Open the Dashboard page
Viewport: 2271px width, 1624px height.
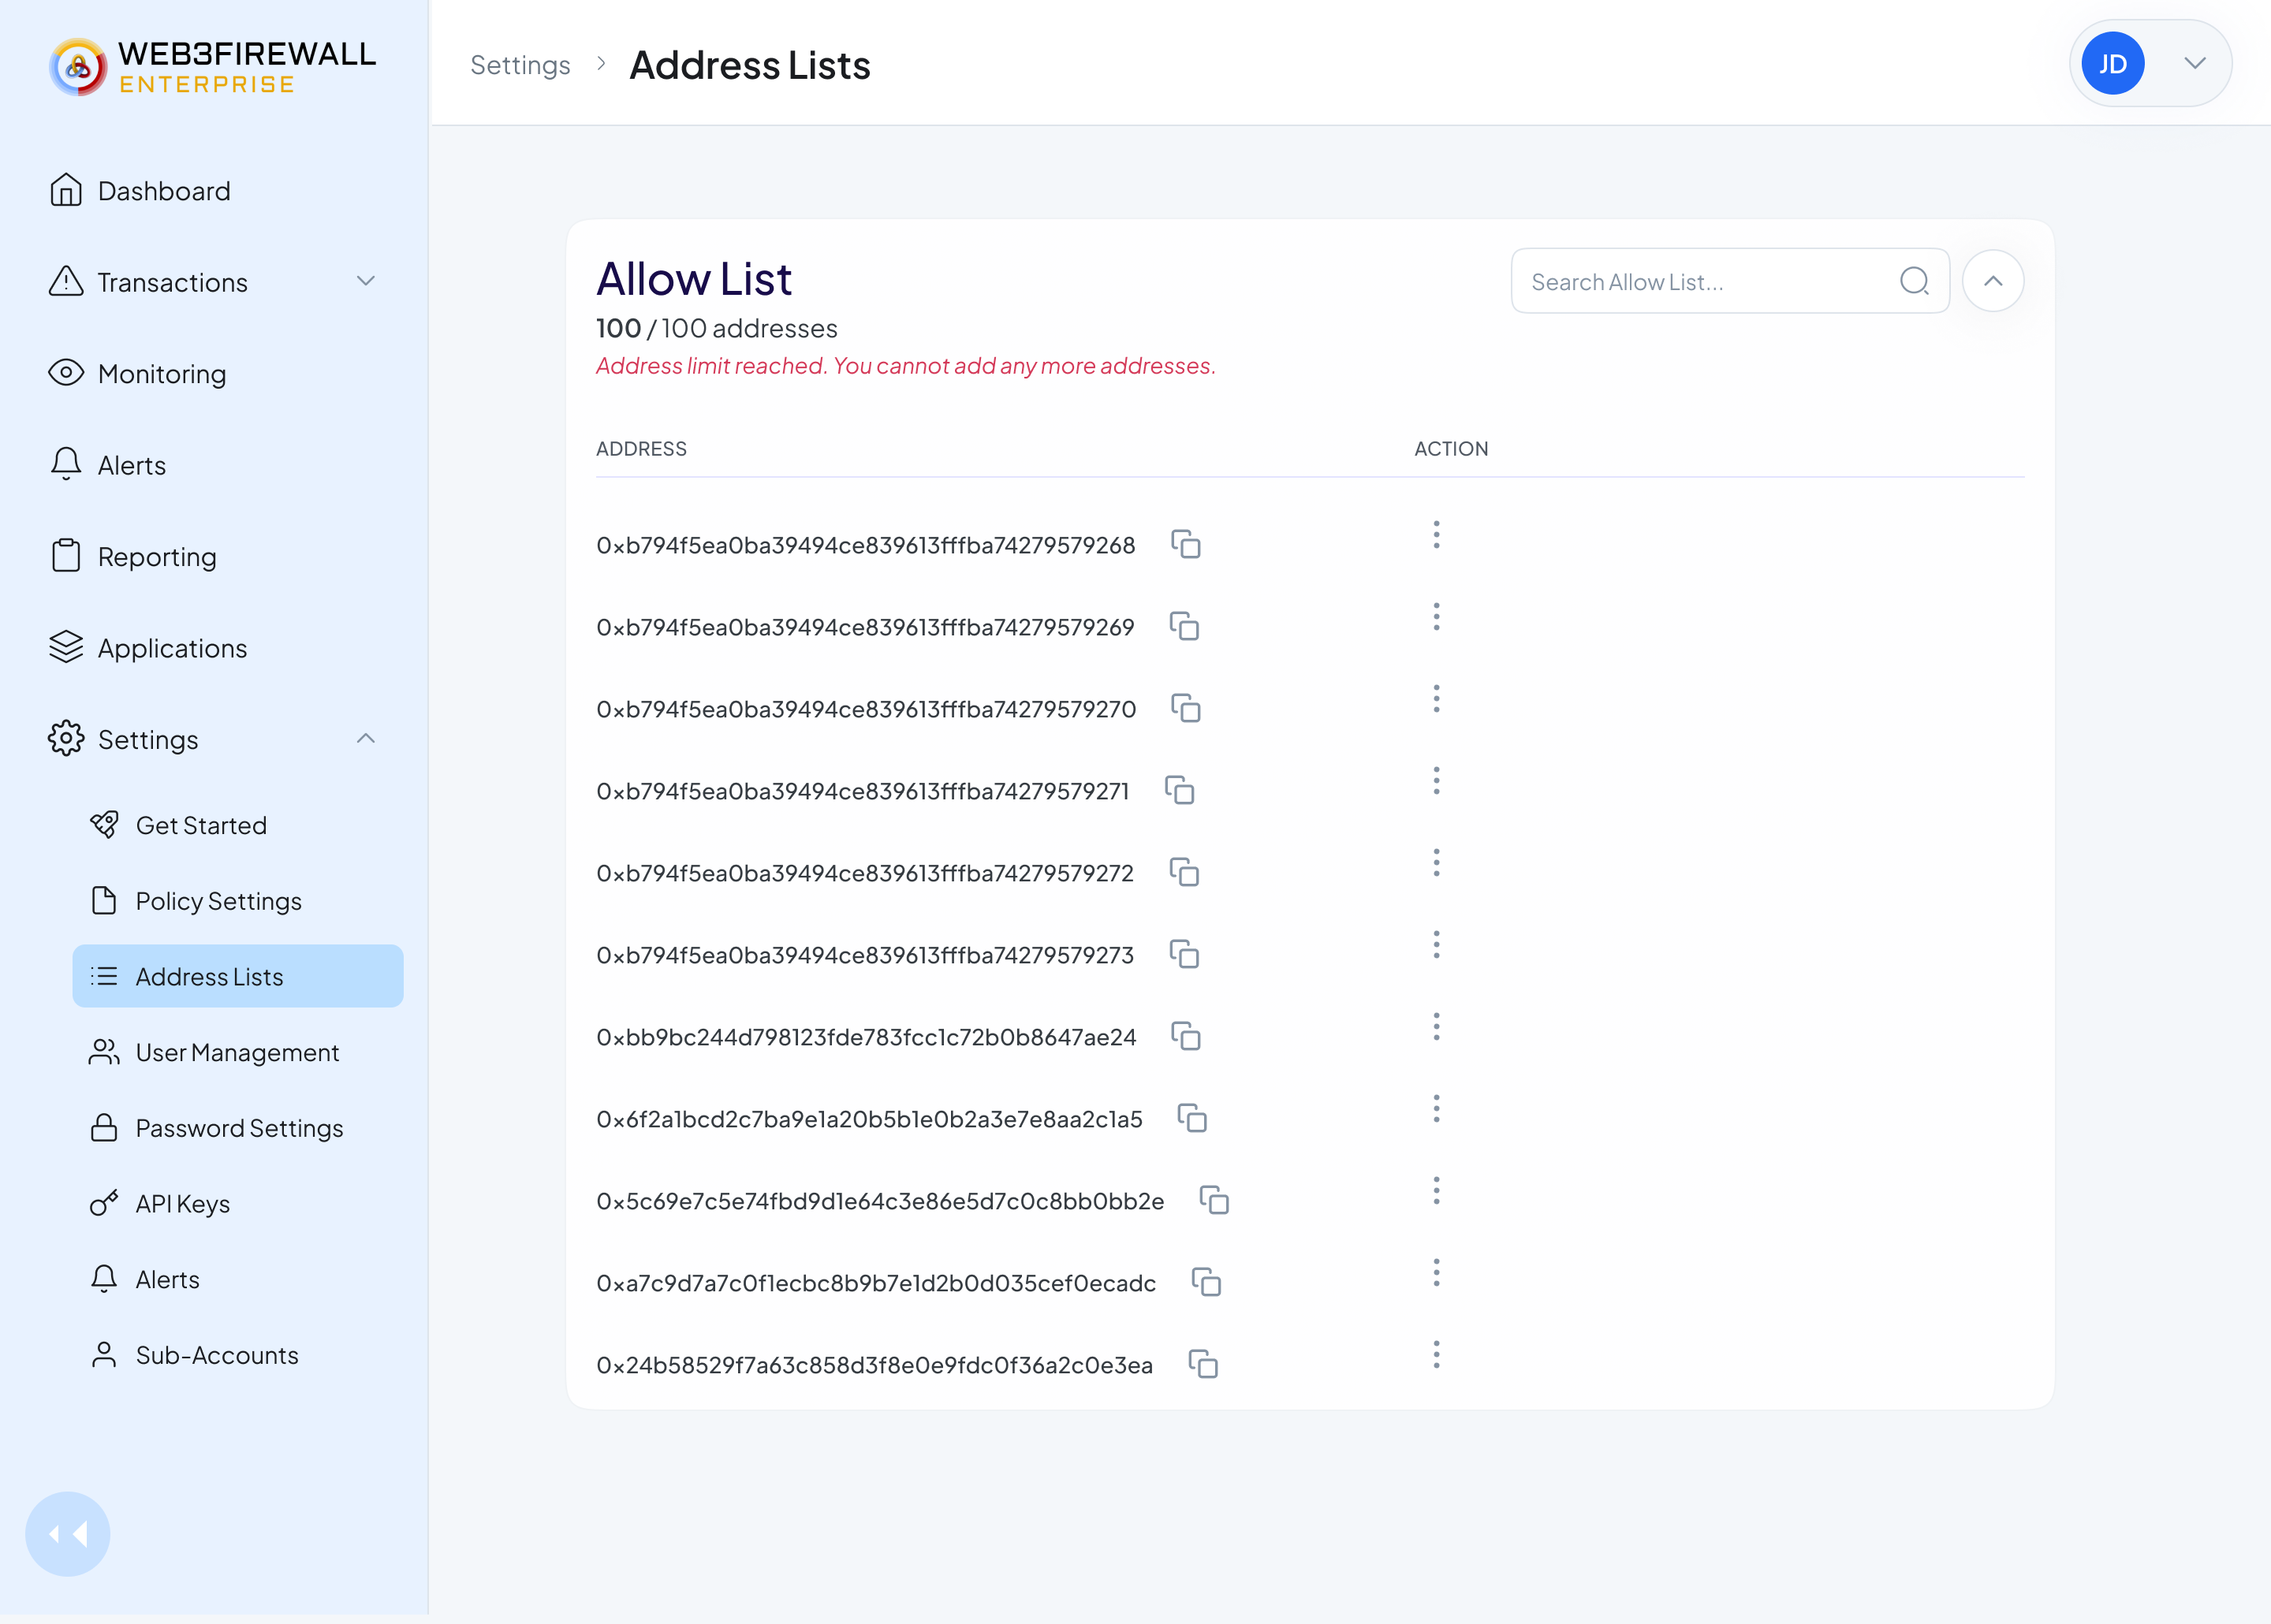(140, 191)
